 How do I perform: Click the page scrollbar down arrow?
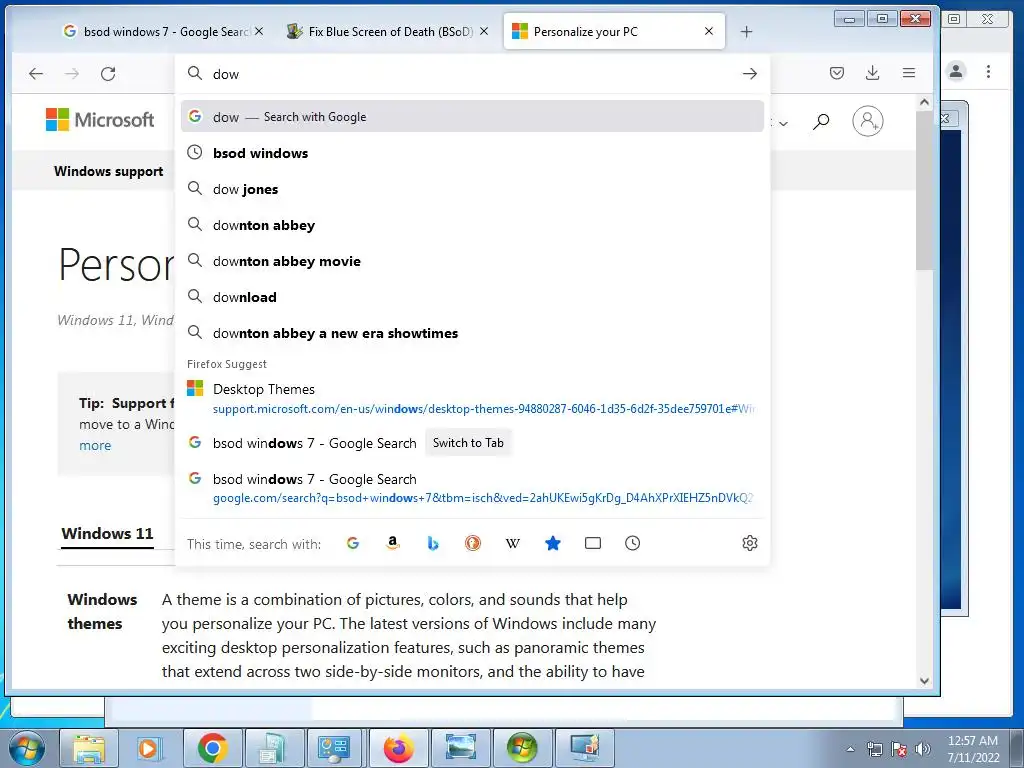tap(924, 680)
